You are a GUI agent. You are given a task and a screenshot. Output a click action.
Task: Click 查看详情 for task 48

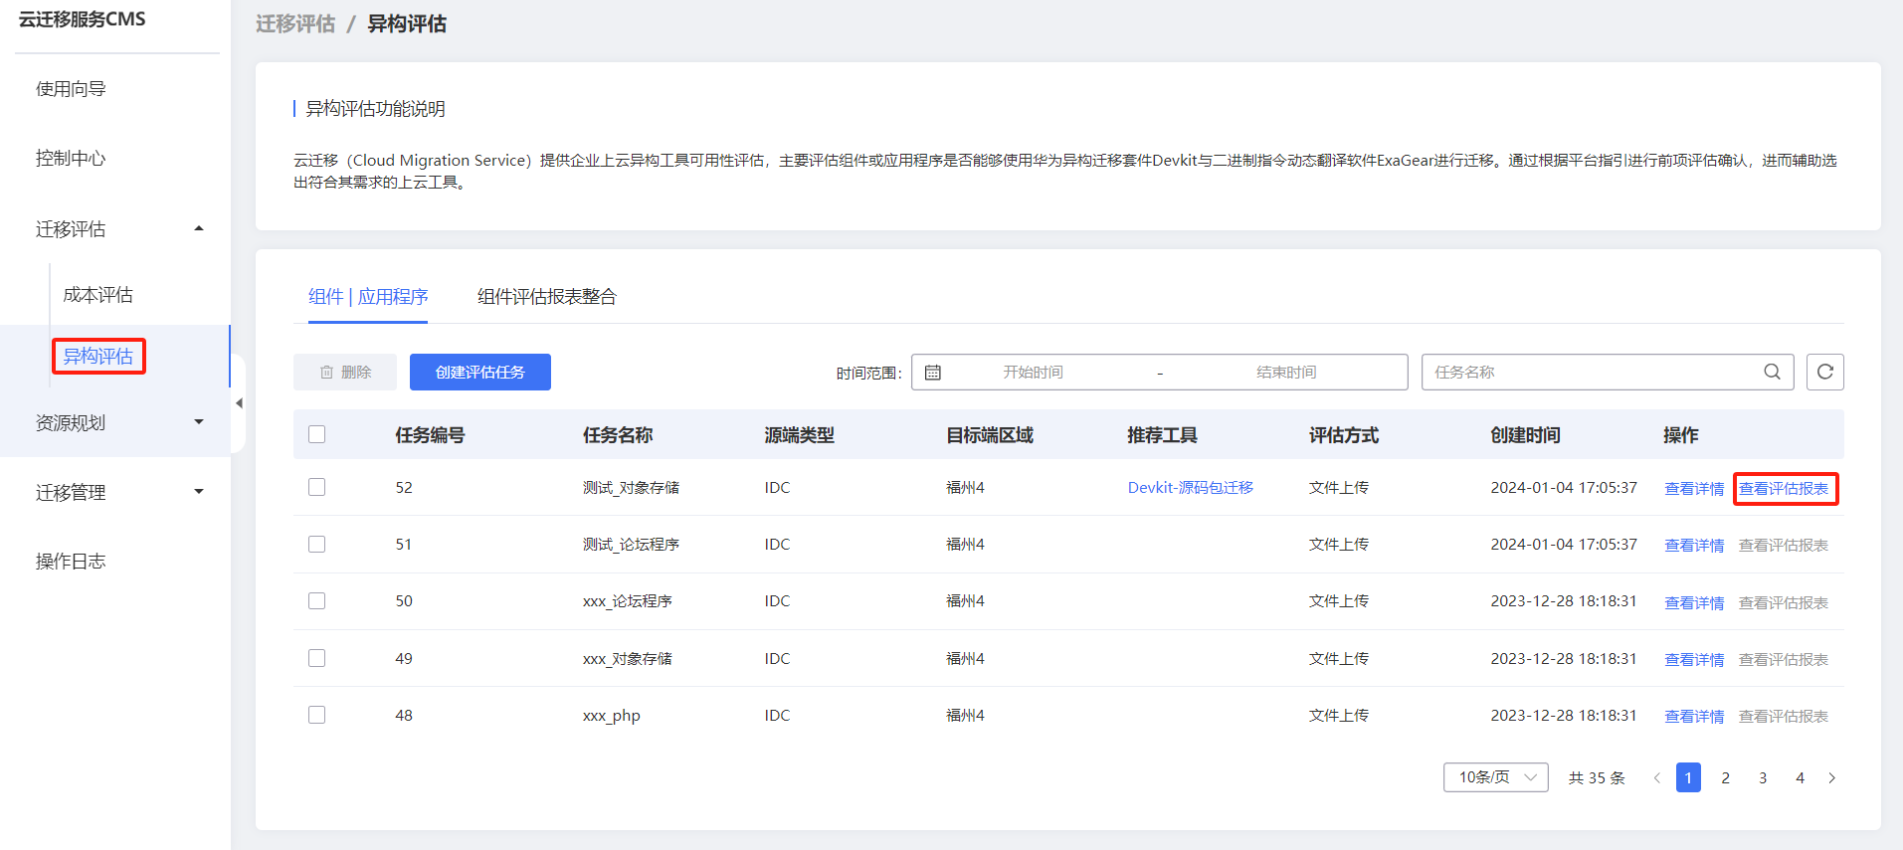[x=1694, y=716]
